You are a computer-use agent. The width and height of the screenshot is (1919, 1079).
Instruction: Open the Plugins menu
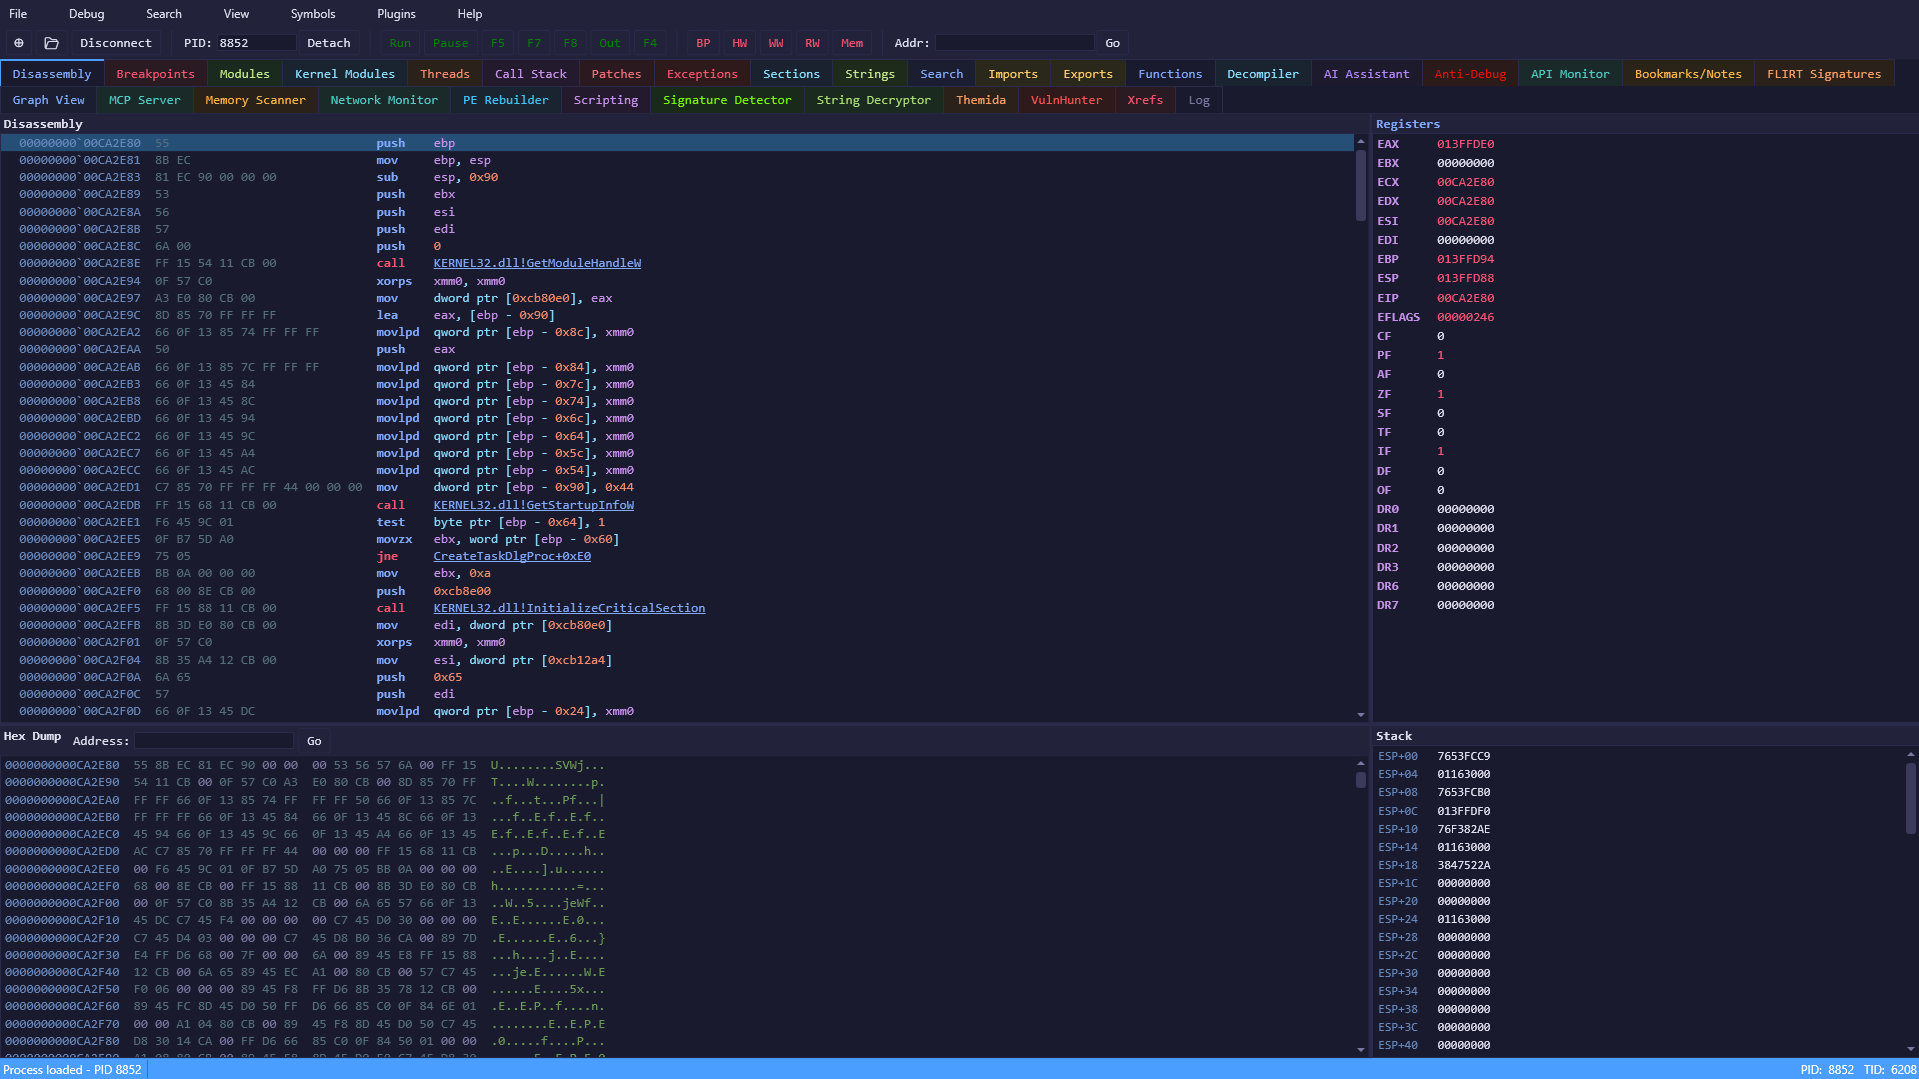click(396, 14)
